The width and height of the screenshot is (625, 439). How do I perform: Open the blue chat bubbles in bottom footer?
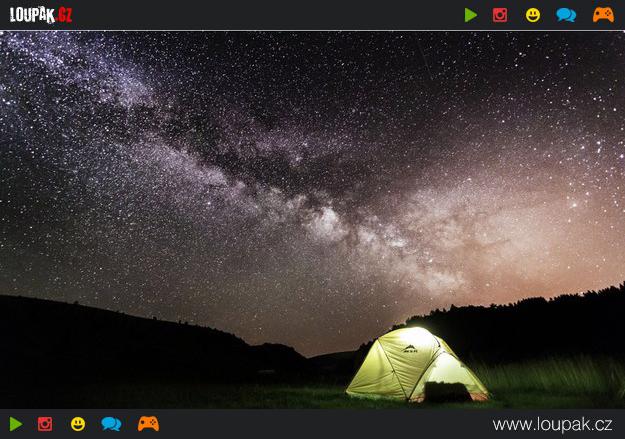click(x=111, y=424)
